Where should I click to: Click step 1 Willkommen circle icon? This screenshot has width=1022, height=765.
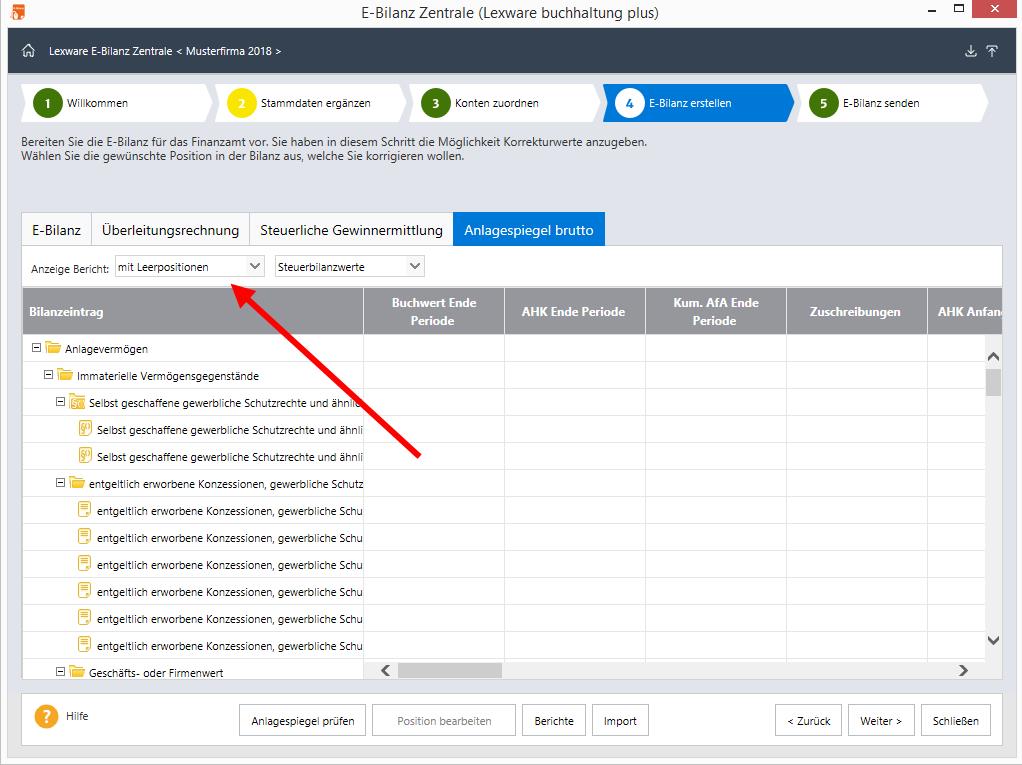tap(48, 103)
